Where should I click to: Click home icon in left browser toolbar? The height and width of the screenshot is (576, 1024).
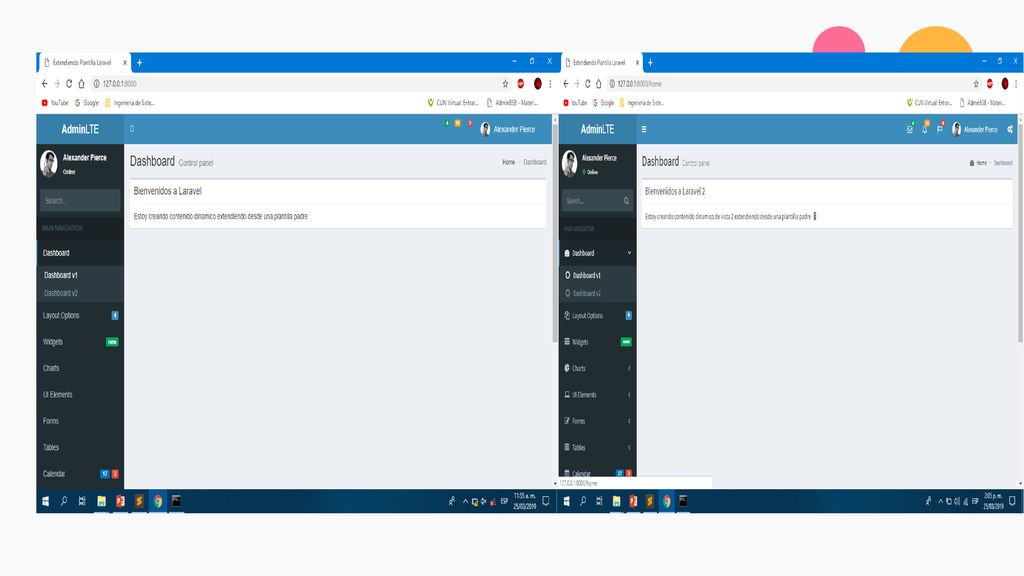82,84
